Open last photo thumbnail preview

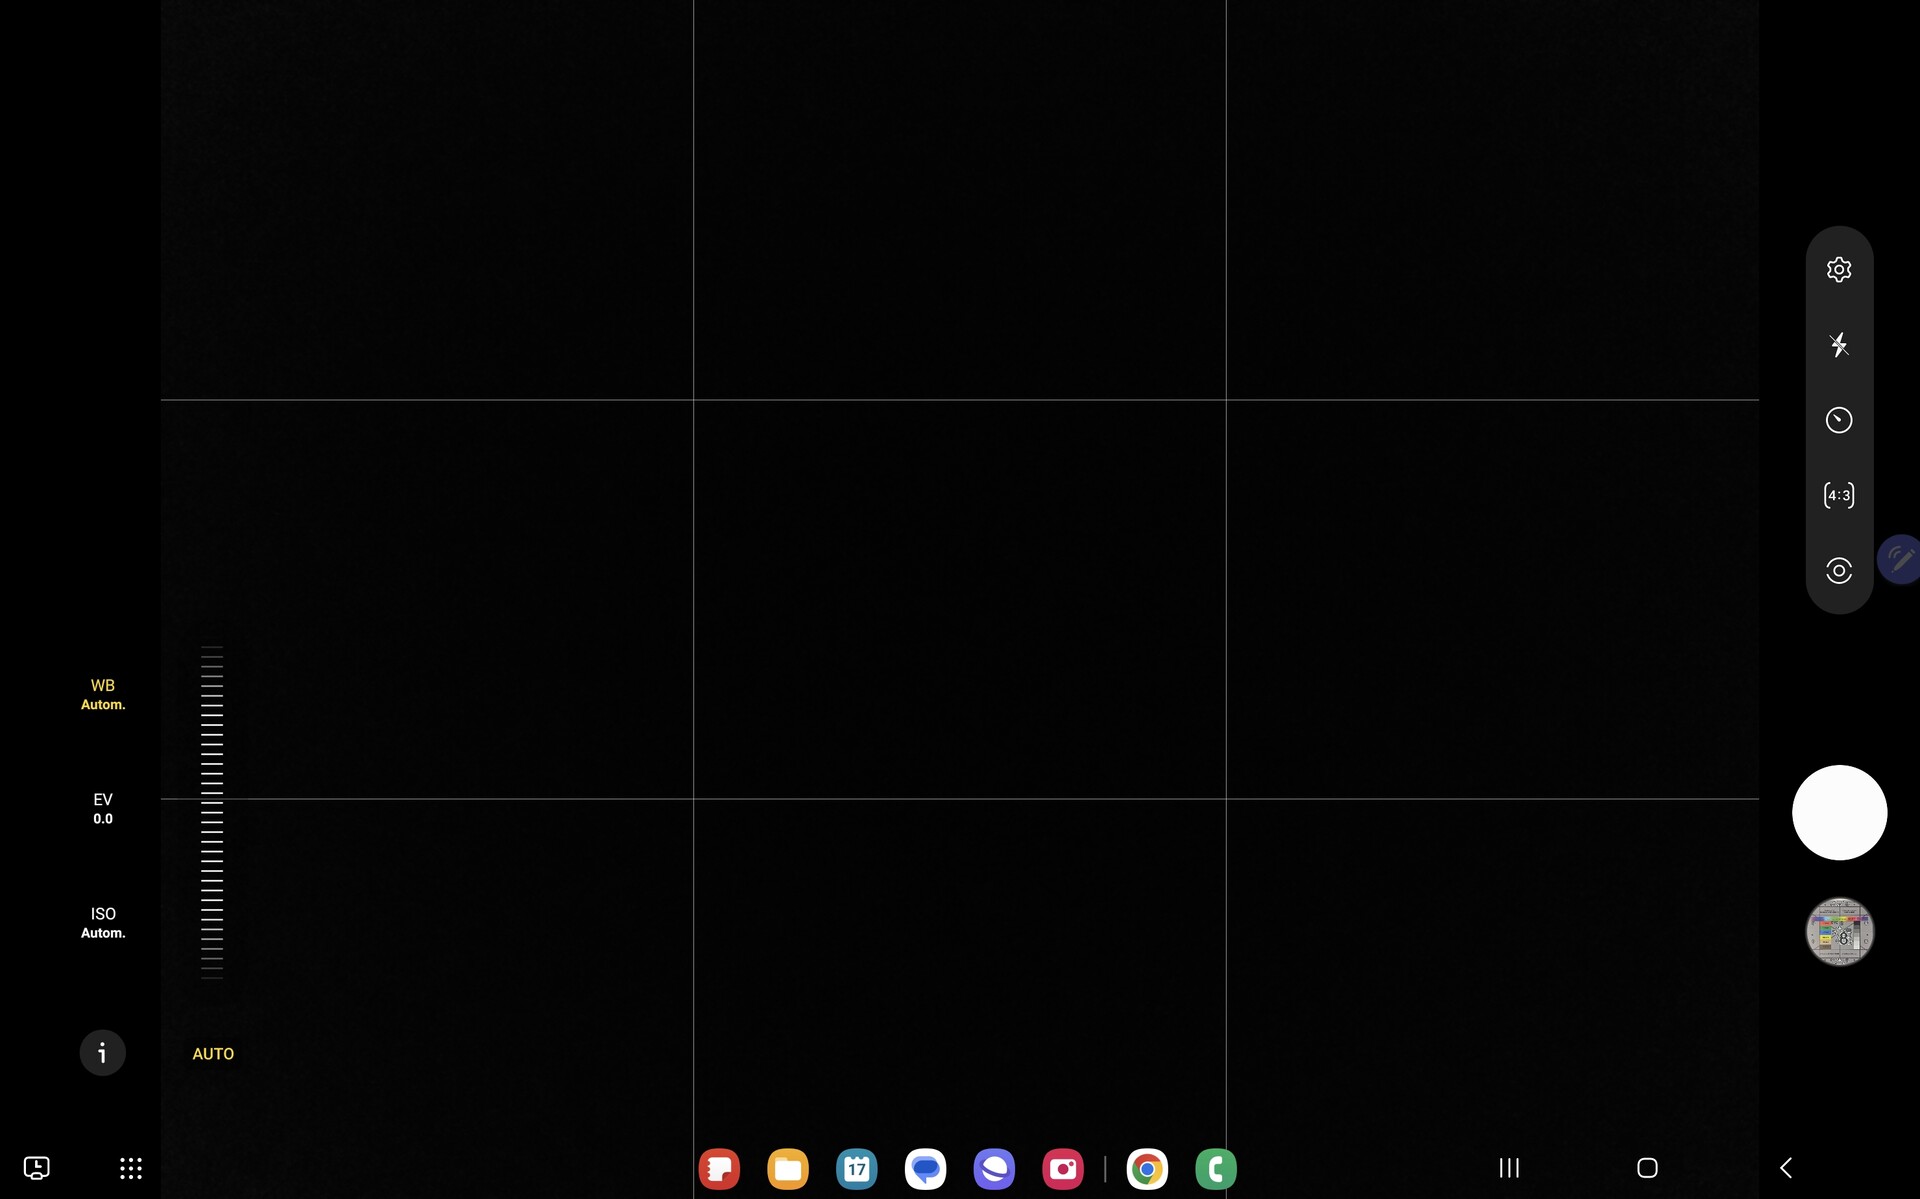pos(1838,931)
